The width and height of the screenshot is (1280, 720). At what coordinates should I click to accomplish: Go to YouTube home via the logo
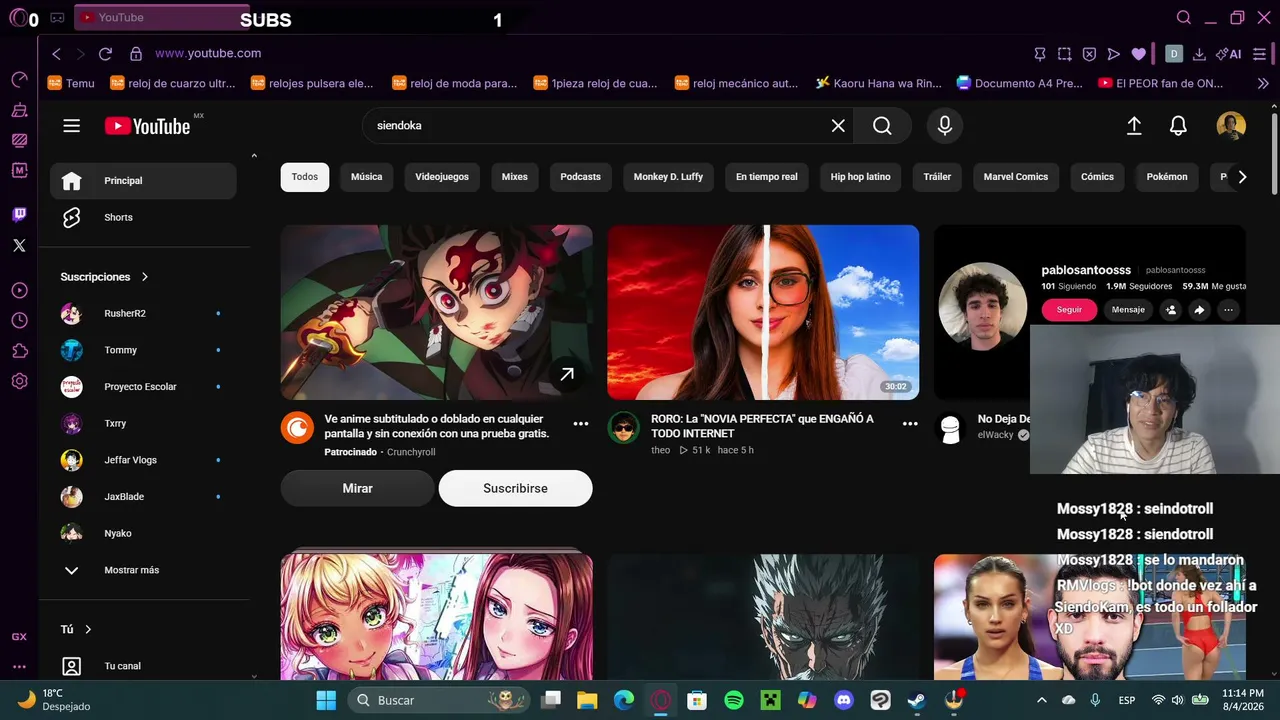(x=148, y=126)
